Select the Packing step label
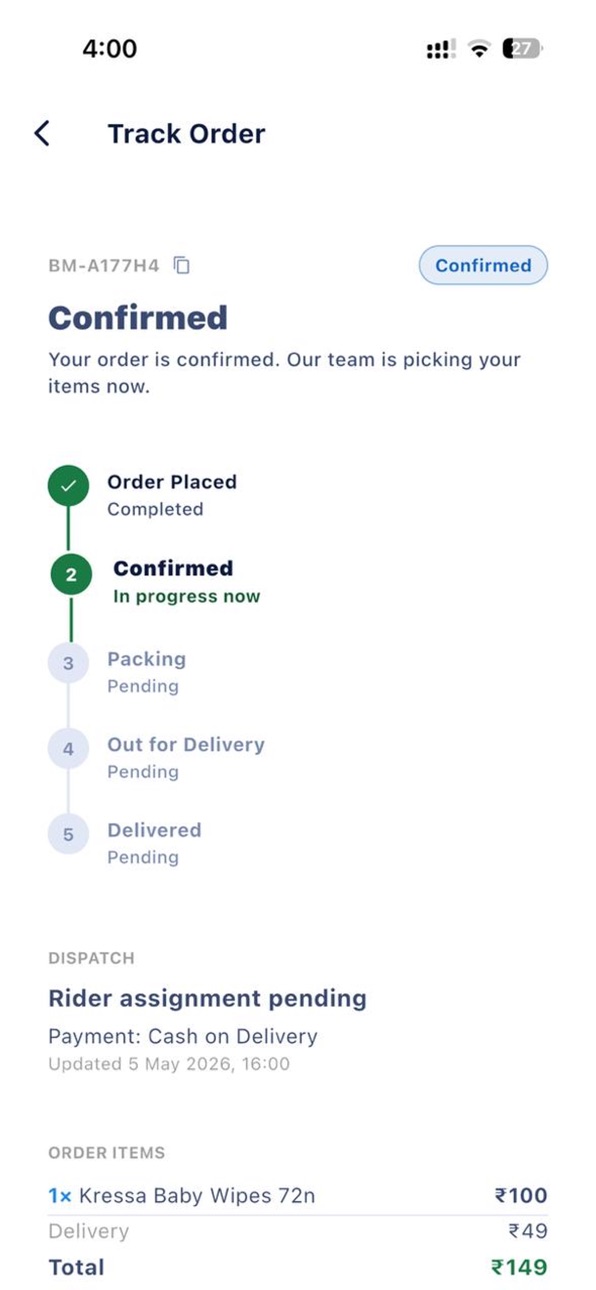 [x=146, y=659]
